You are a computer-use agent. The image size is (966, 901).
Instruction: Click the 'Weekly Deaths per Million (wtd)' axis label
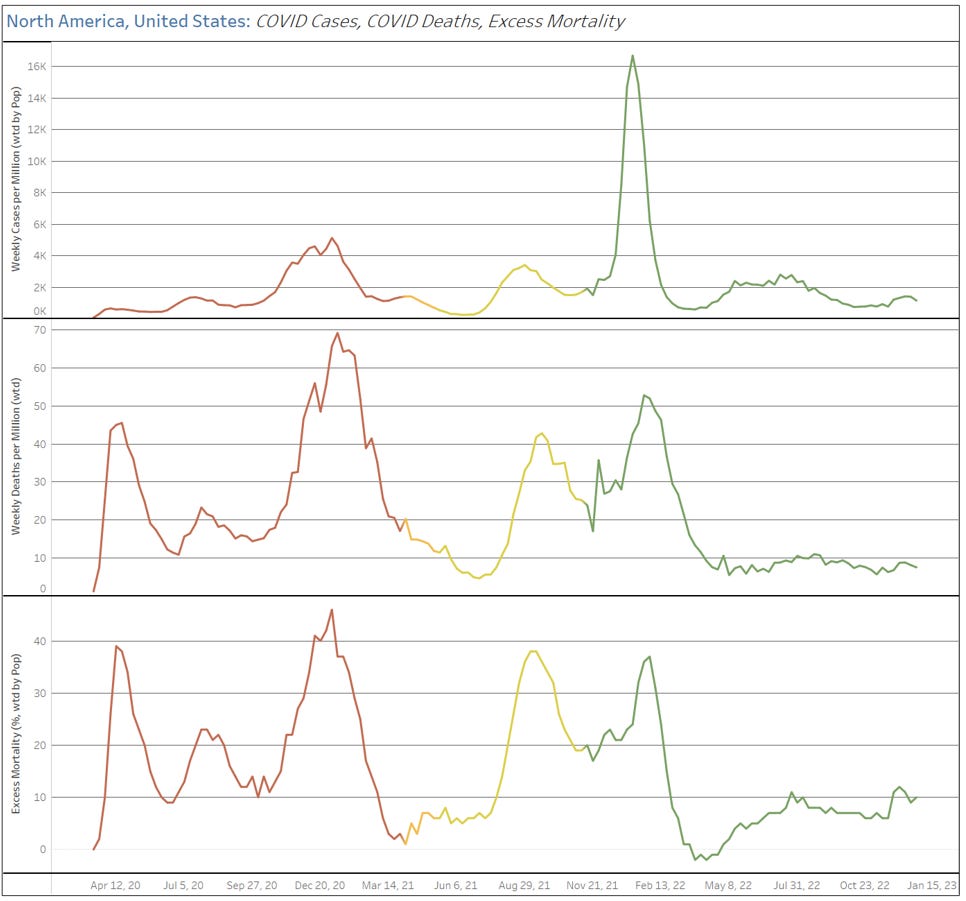pos(16,456)
